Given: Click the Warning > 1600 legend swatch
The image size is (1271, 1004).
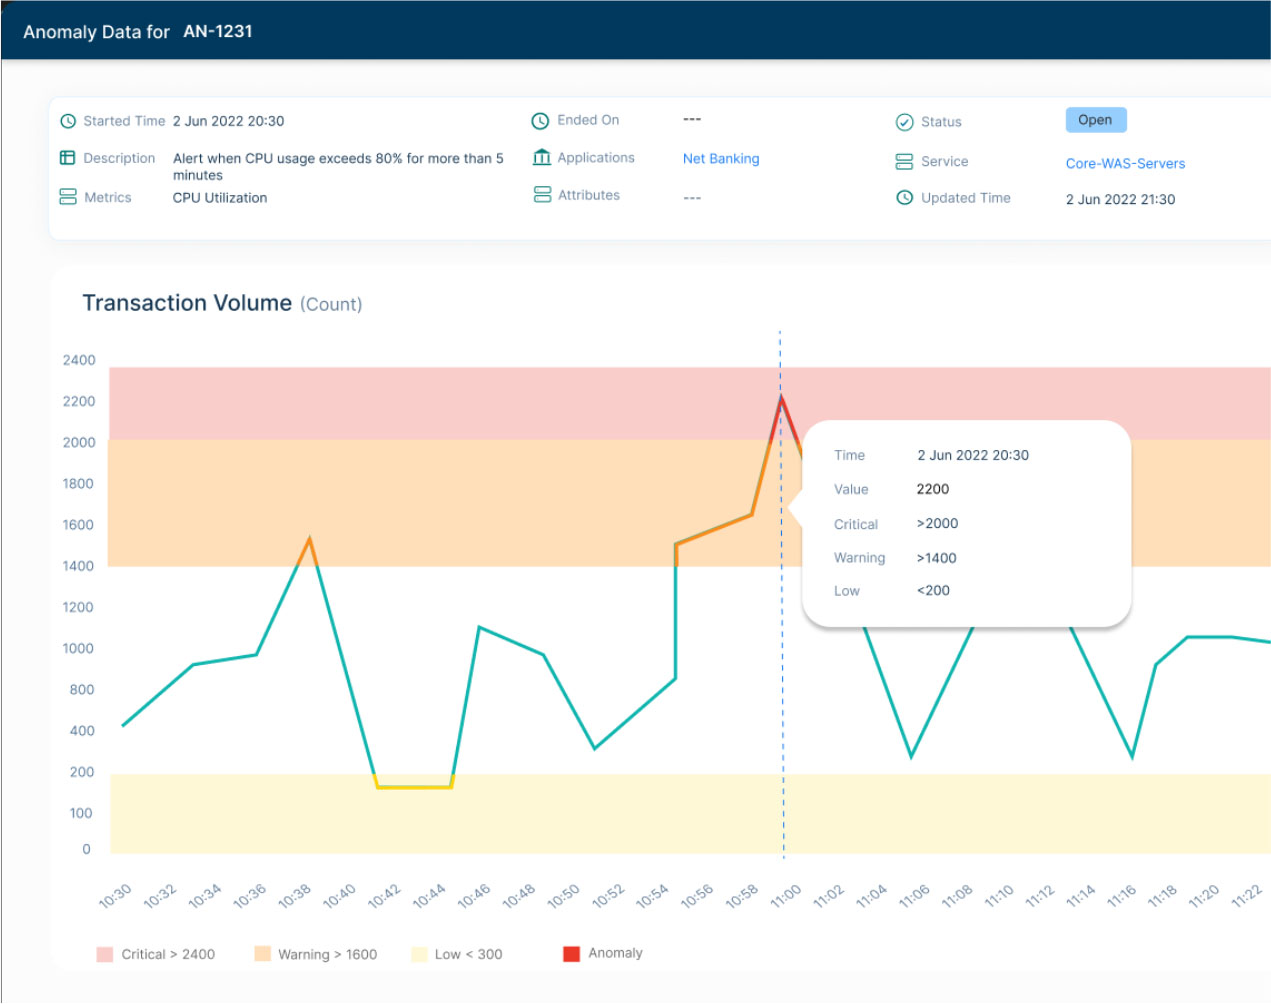Looking at the screenshot, I should coord(262,954).
